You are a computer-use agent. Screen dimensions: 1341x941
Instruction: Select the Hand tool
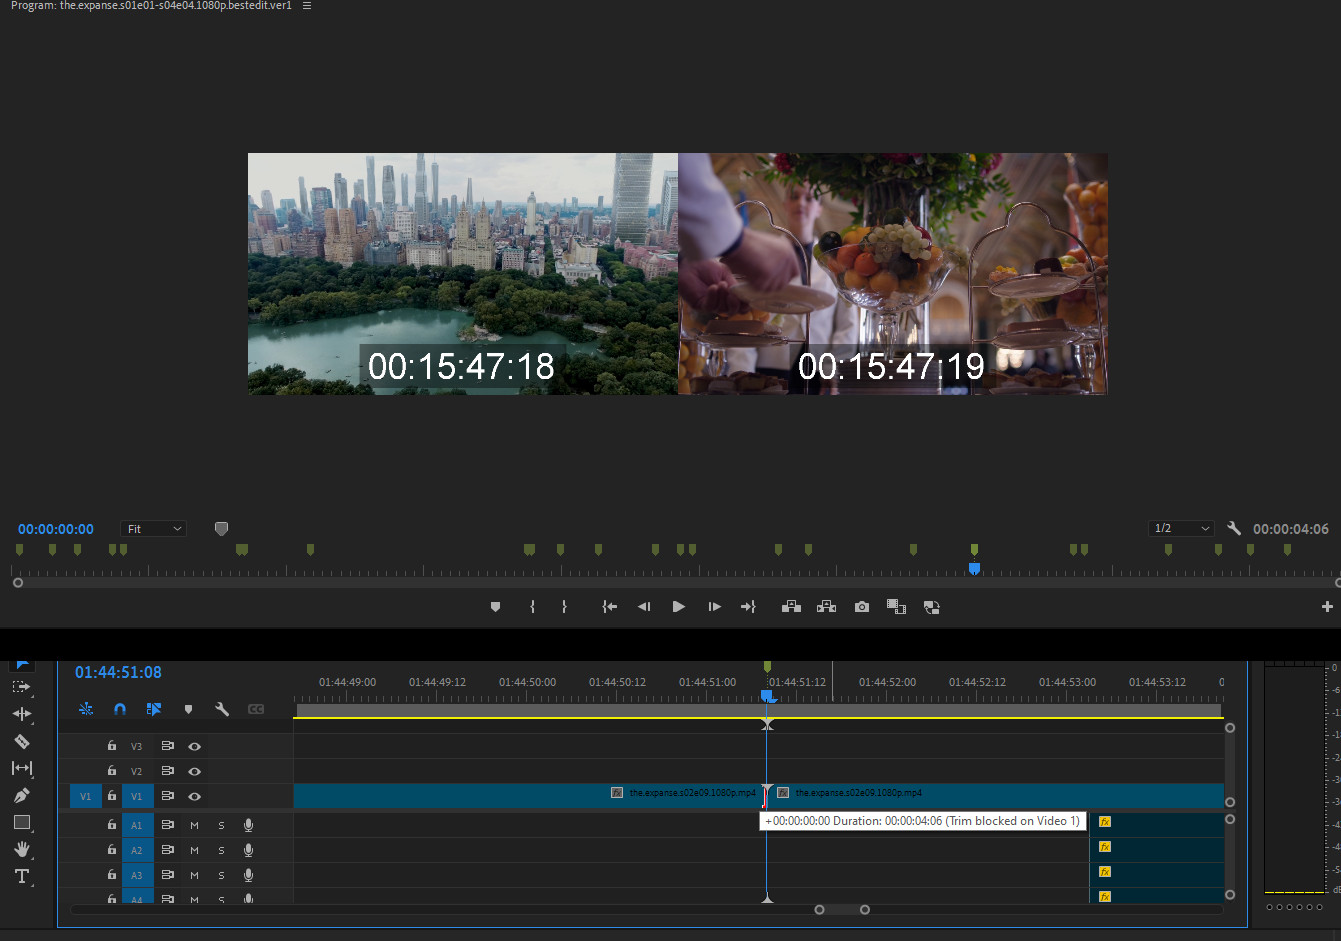click(21, 849)
